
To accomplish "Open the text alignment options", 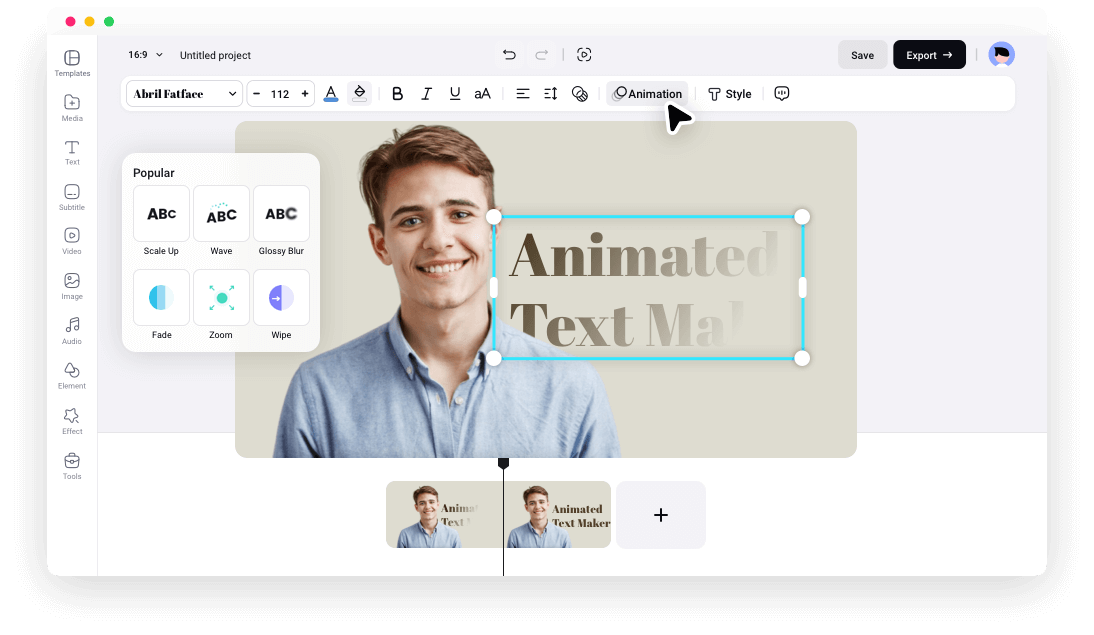I will (523, 93).
